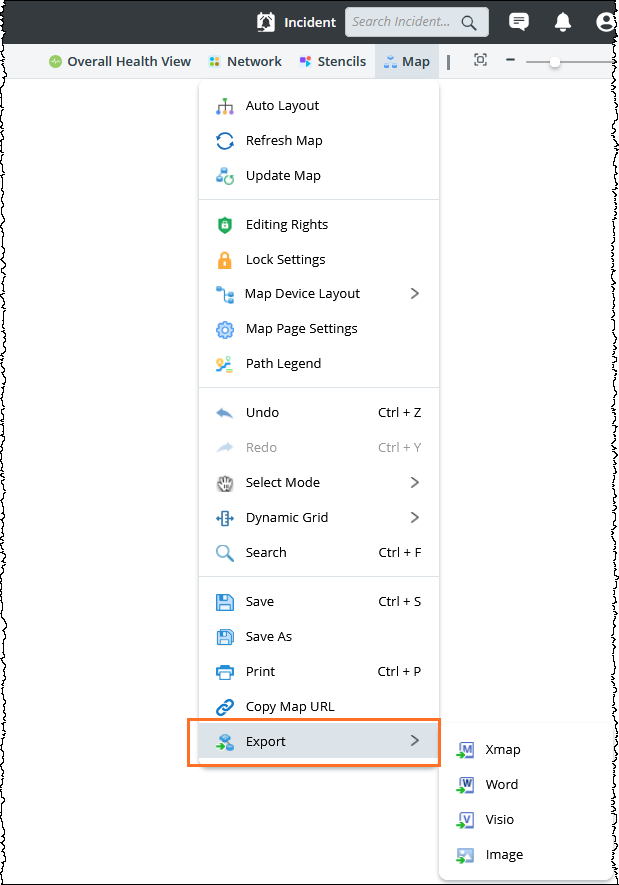Click the Editing Rights shield icon
Viewport: 619px width, 885px height.
point(225,225)
